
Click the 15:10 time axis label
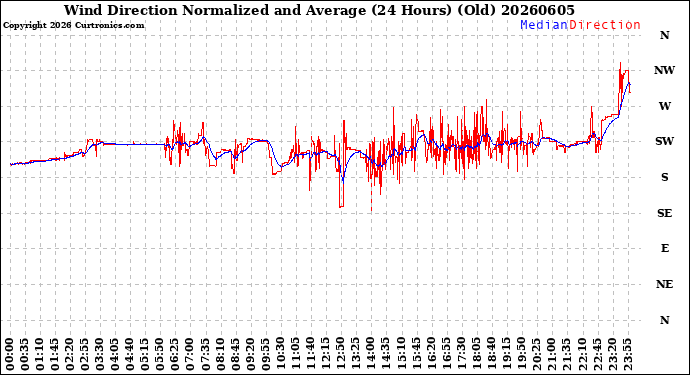(401, 354)
